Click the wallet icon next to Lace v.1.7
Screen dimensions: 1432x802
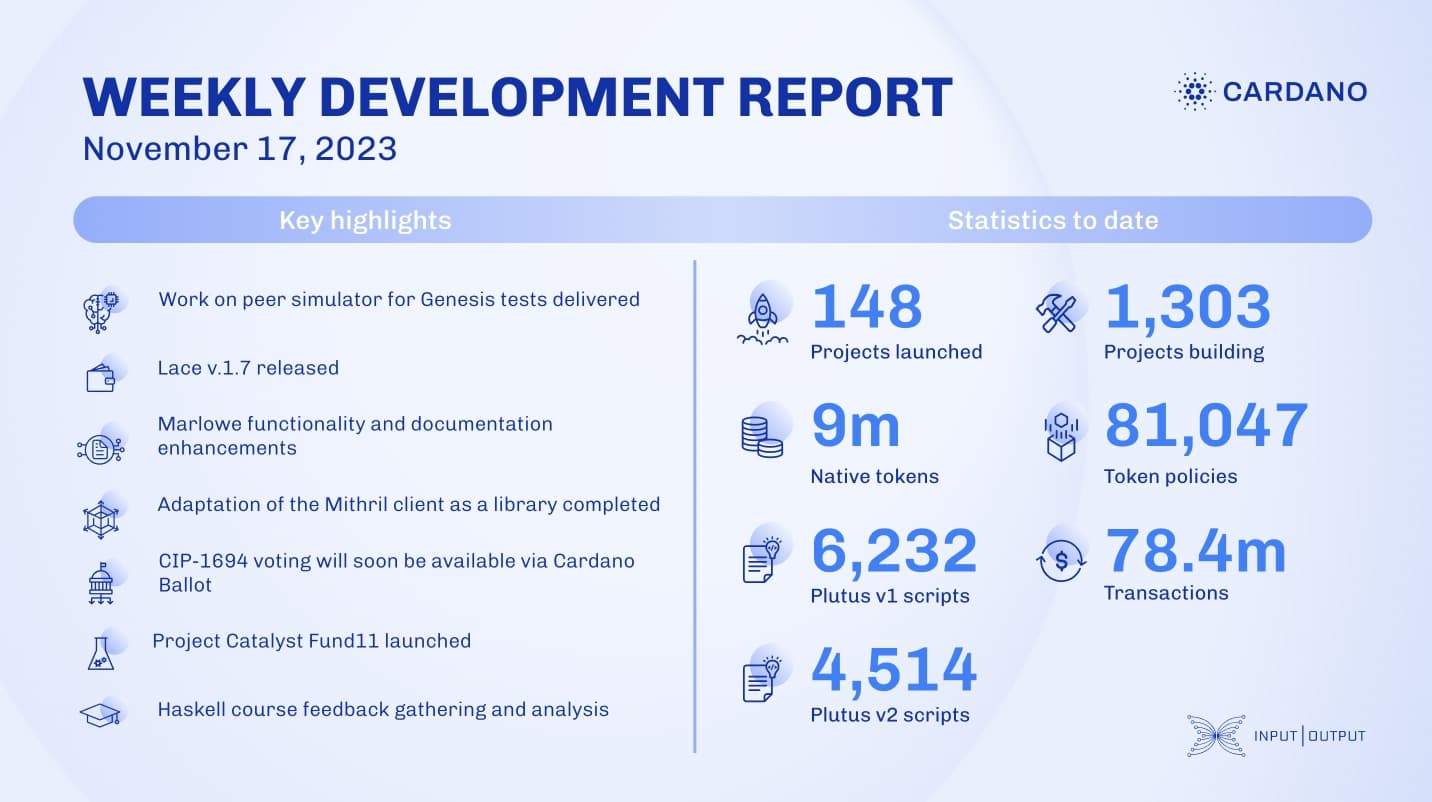coord(101,379)
